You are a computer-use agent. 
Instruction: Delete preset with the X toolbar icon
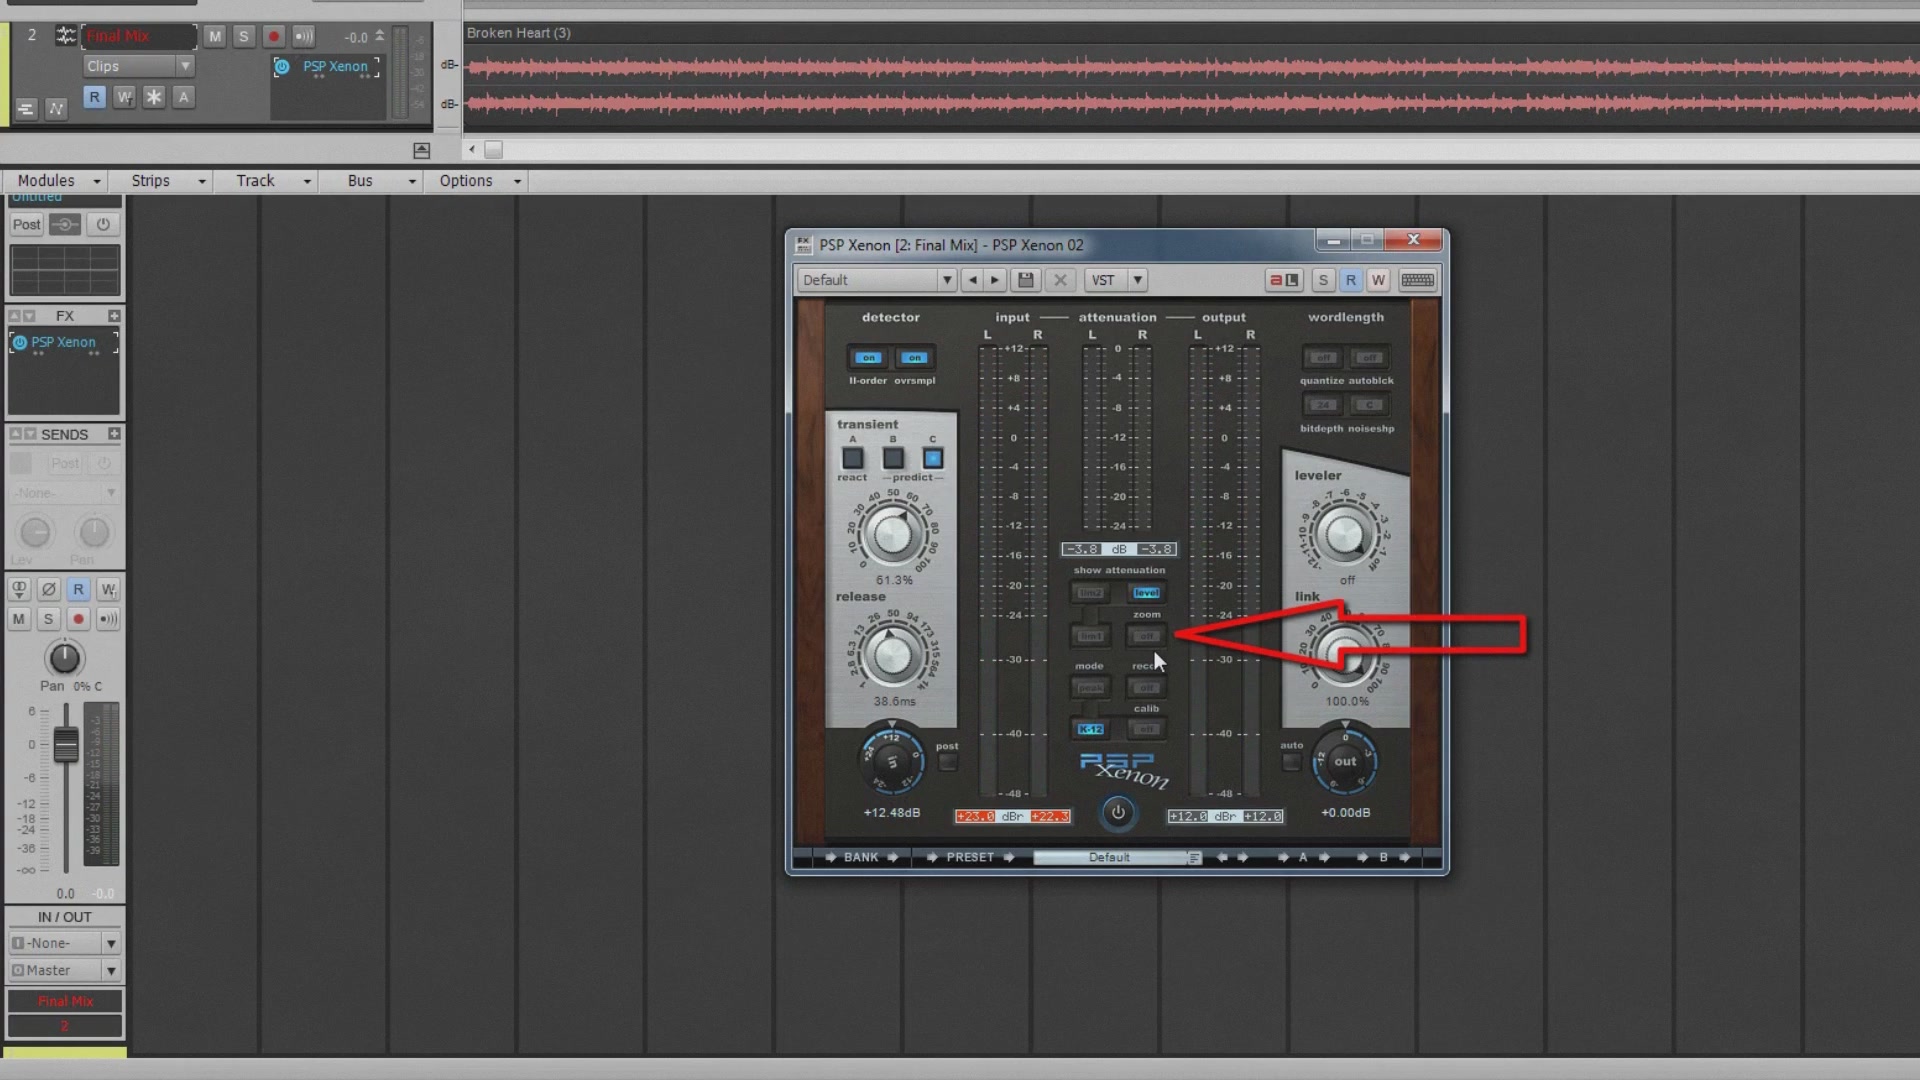tap(1060, 281)
